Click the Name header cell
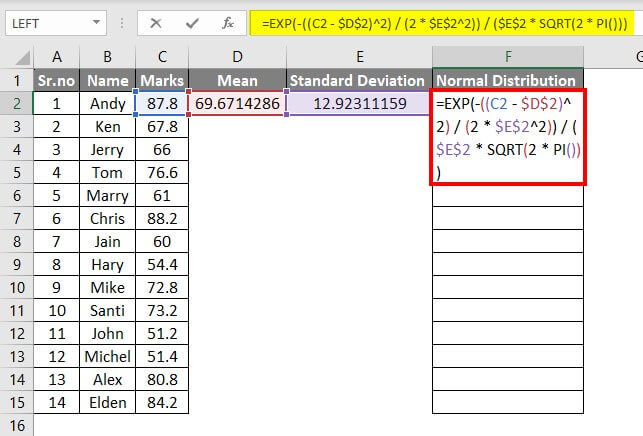This screenshot has height=436, width=643. click(107, 80)
